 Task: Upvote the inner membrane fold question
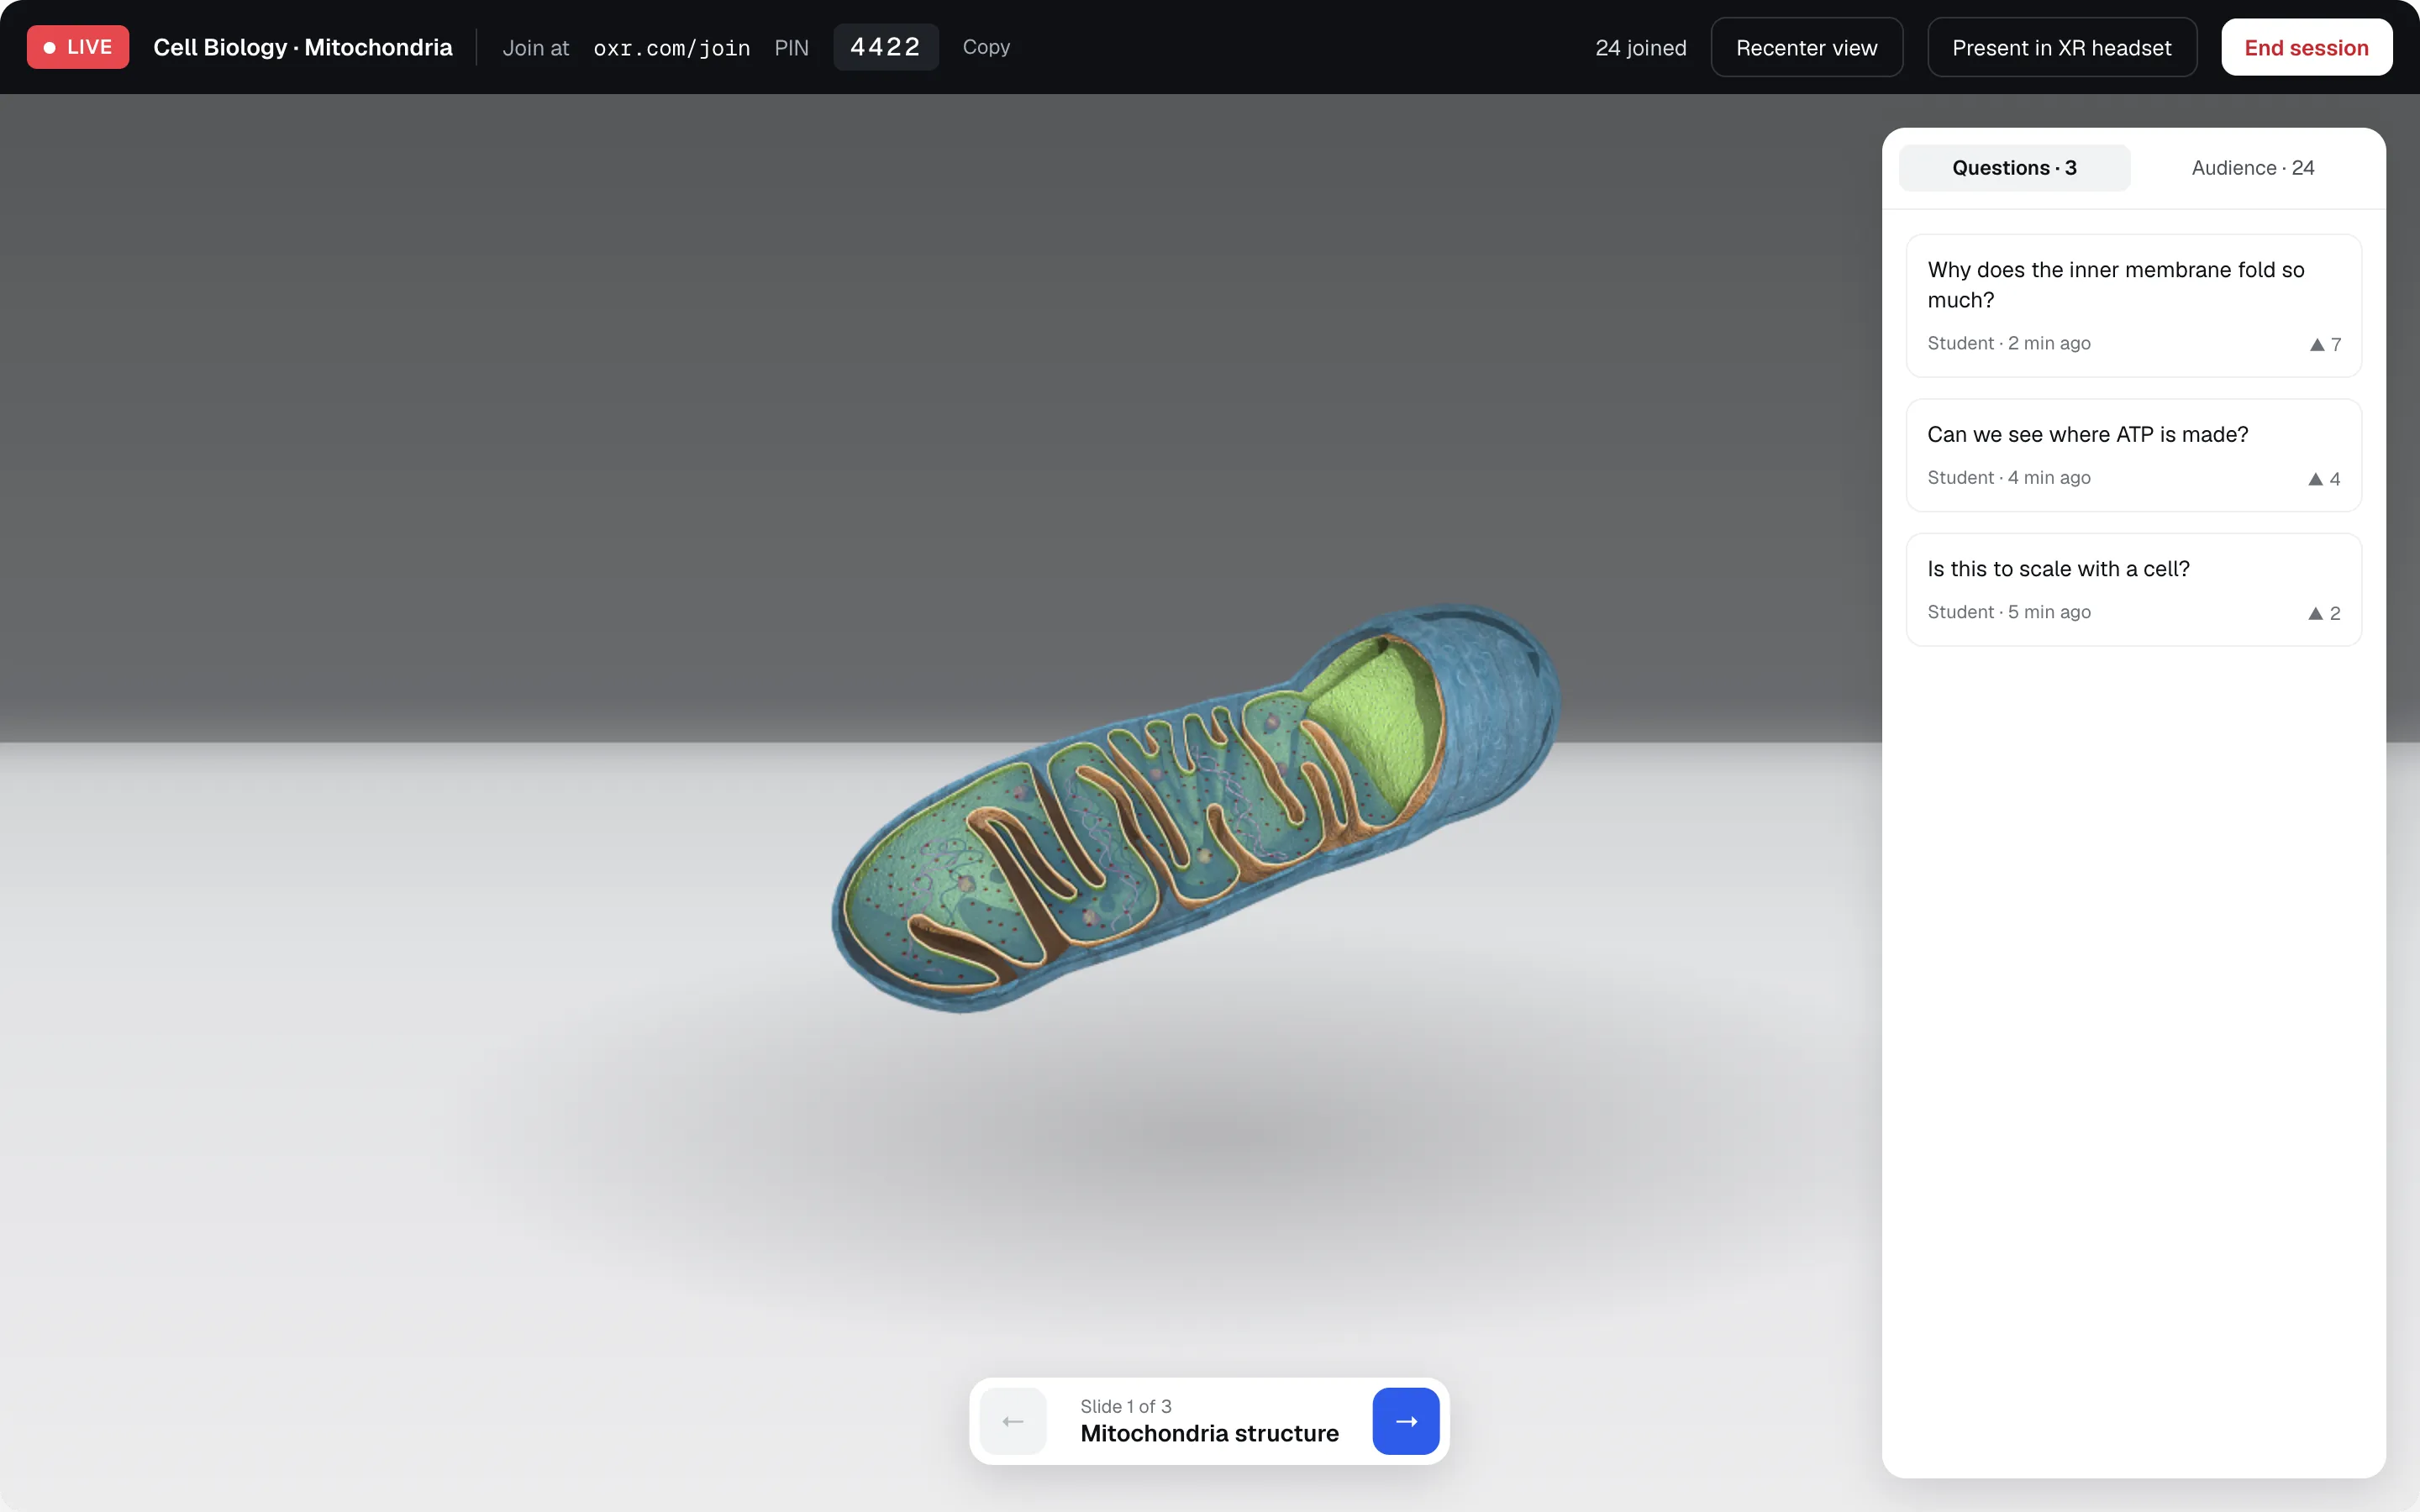2324,344
